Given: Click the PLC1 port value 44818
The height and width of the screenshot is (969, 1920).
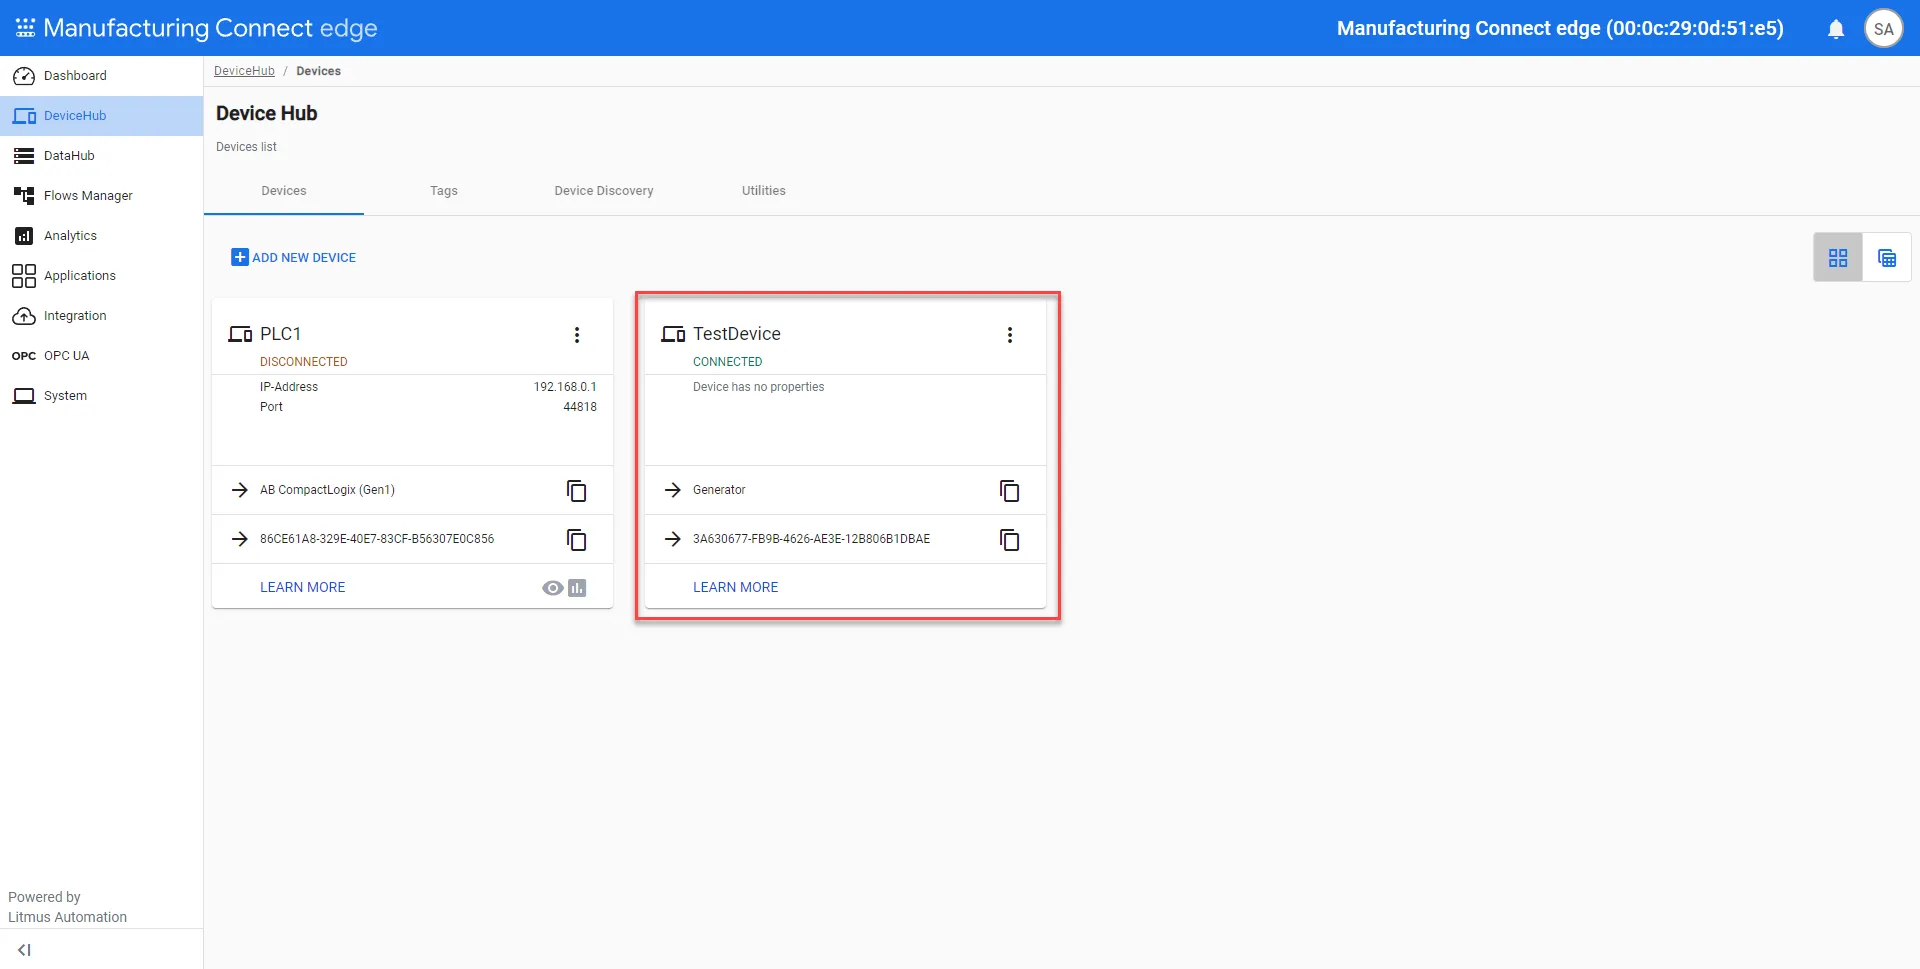Looking at the screenshot, I should pyautogui.click(x=580, y=407).
